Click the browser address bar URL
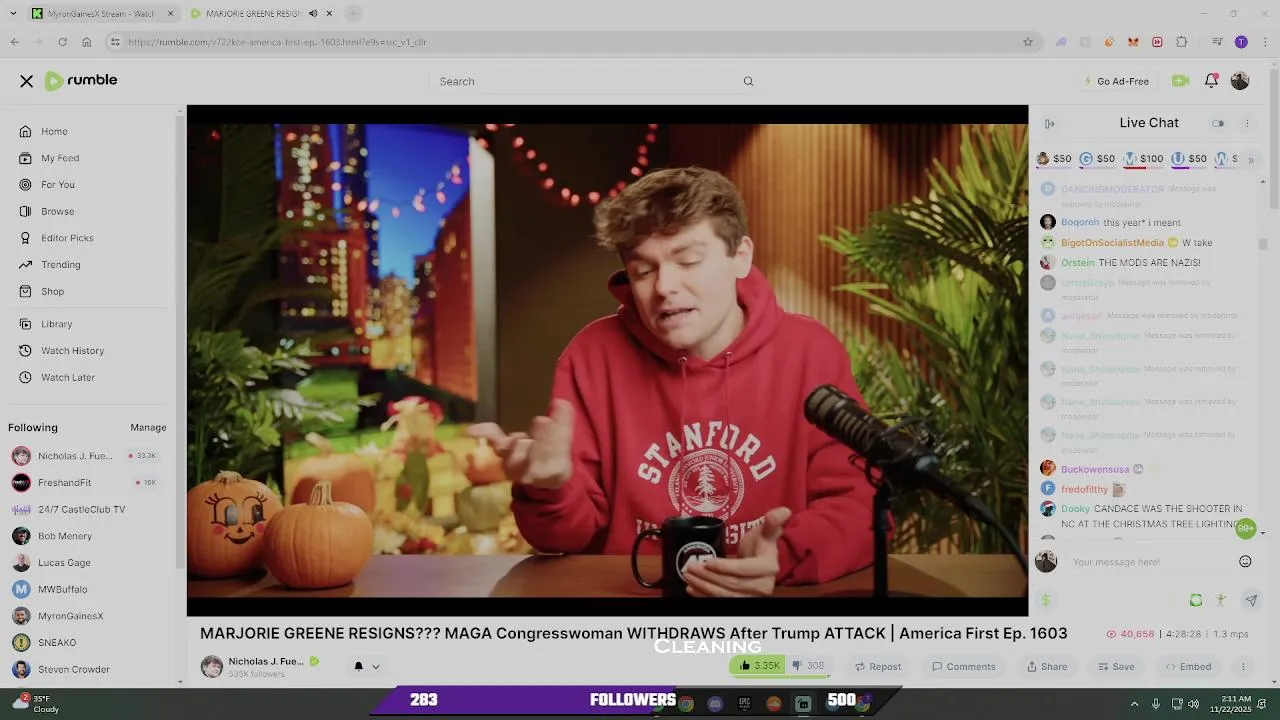 pos(277,42)
